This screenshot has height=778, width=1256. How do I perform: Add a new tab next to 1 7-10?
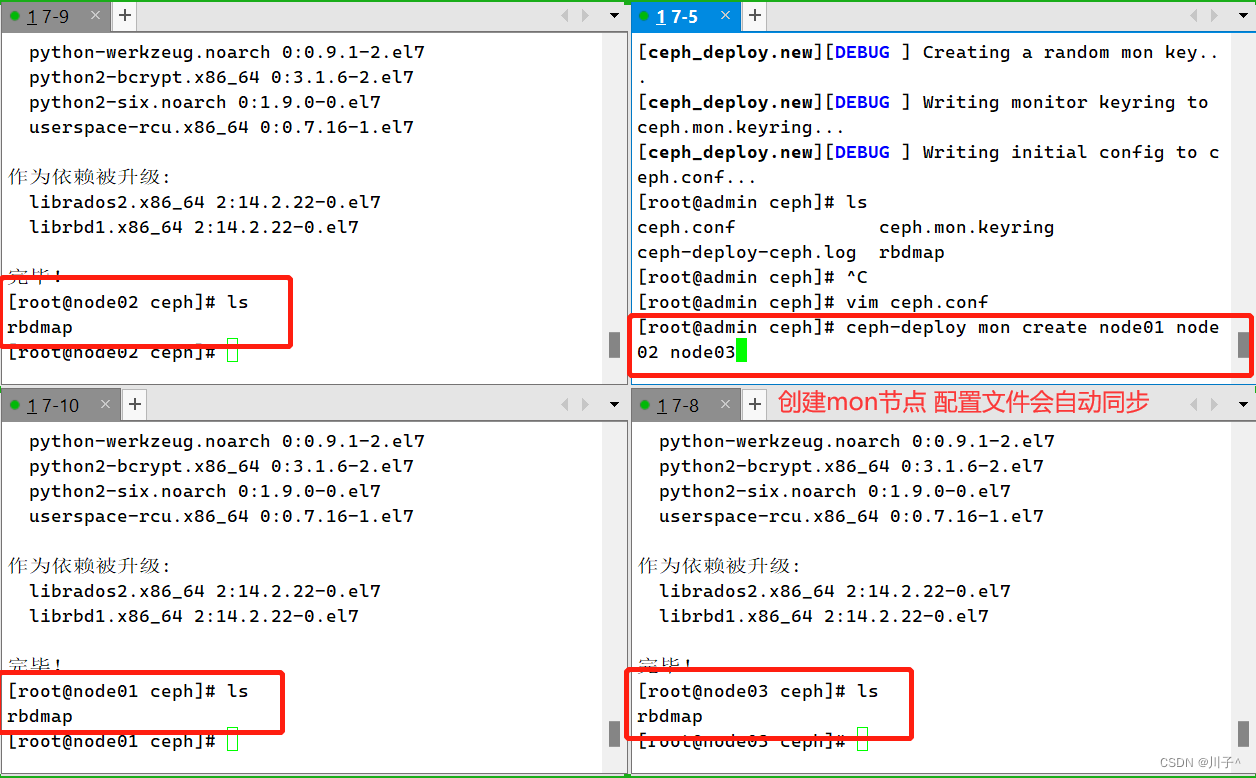134,405
